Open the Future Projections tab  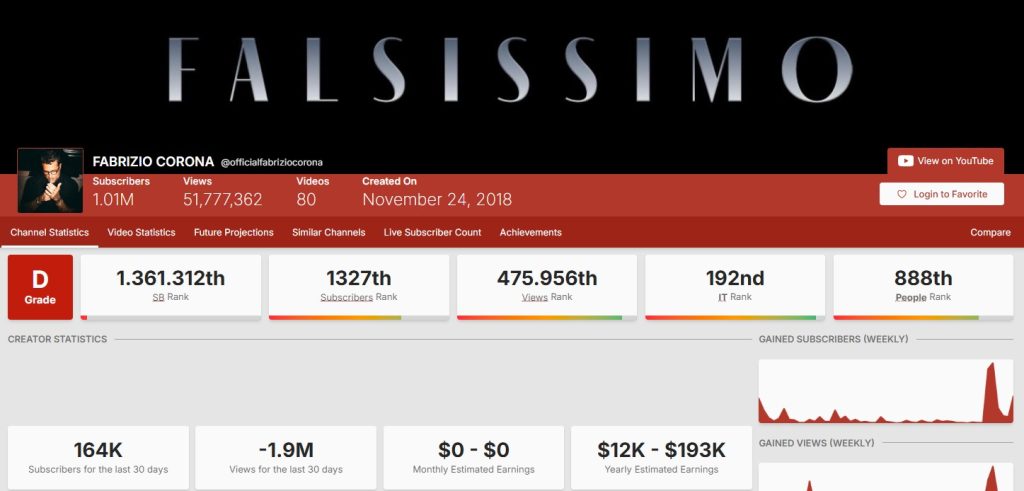tap(234, 233)
